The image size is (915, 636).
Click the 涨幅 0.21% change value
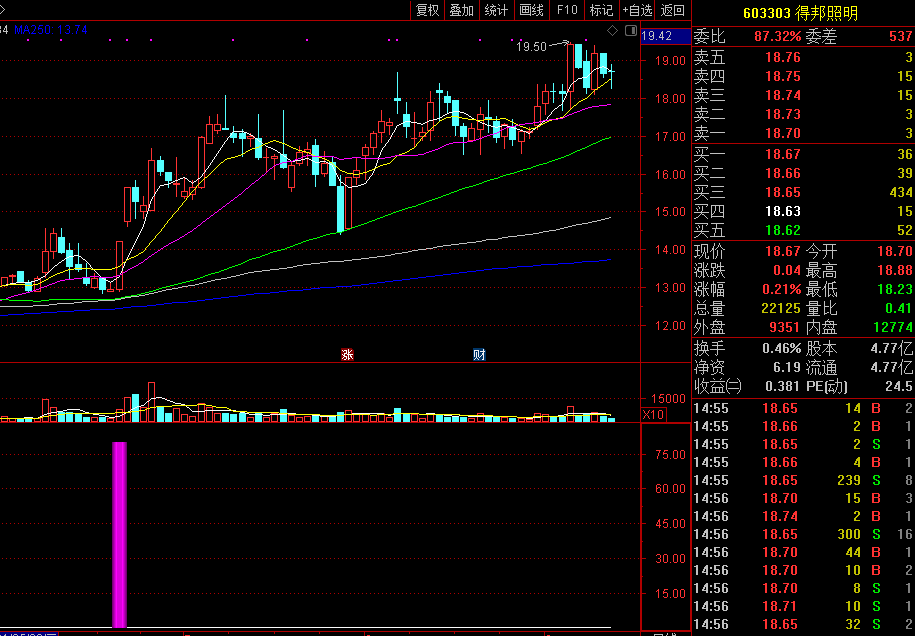tap(781, 289)
